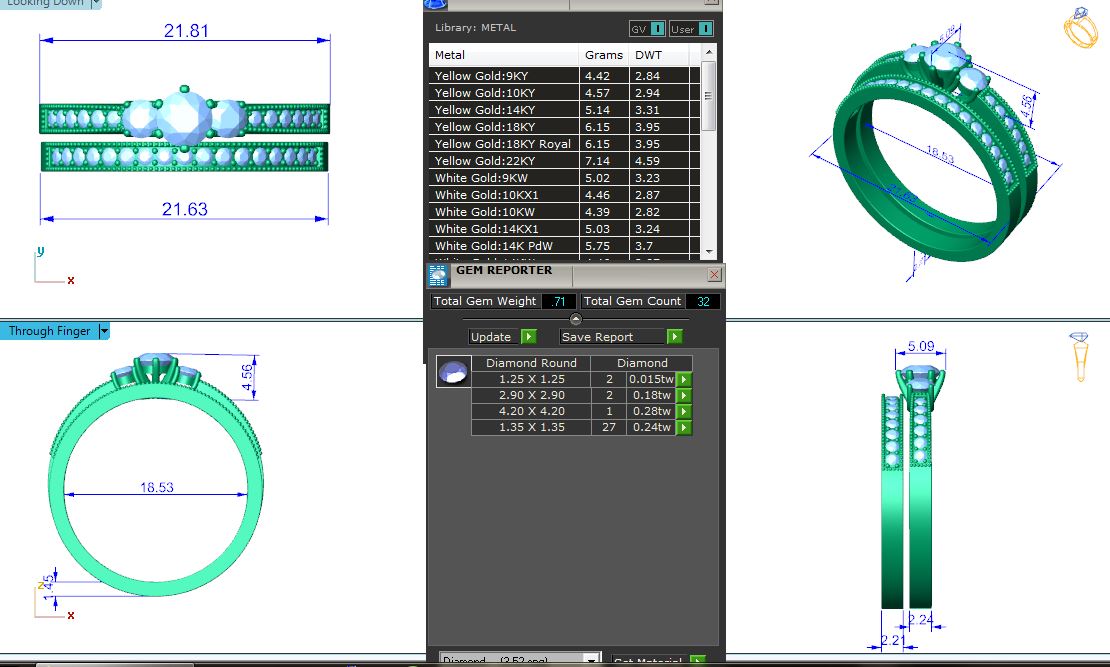The image size is (1110, 667).
Task: Collapse the gem totals section arrow
Action: click(x=576, y=319)
